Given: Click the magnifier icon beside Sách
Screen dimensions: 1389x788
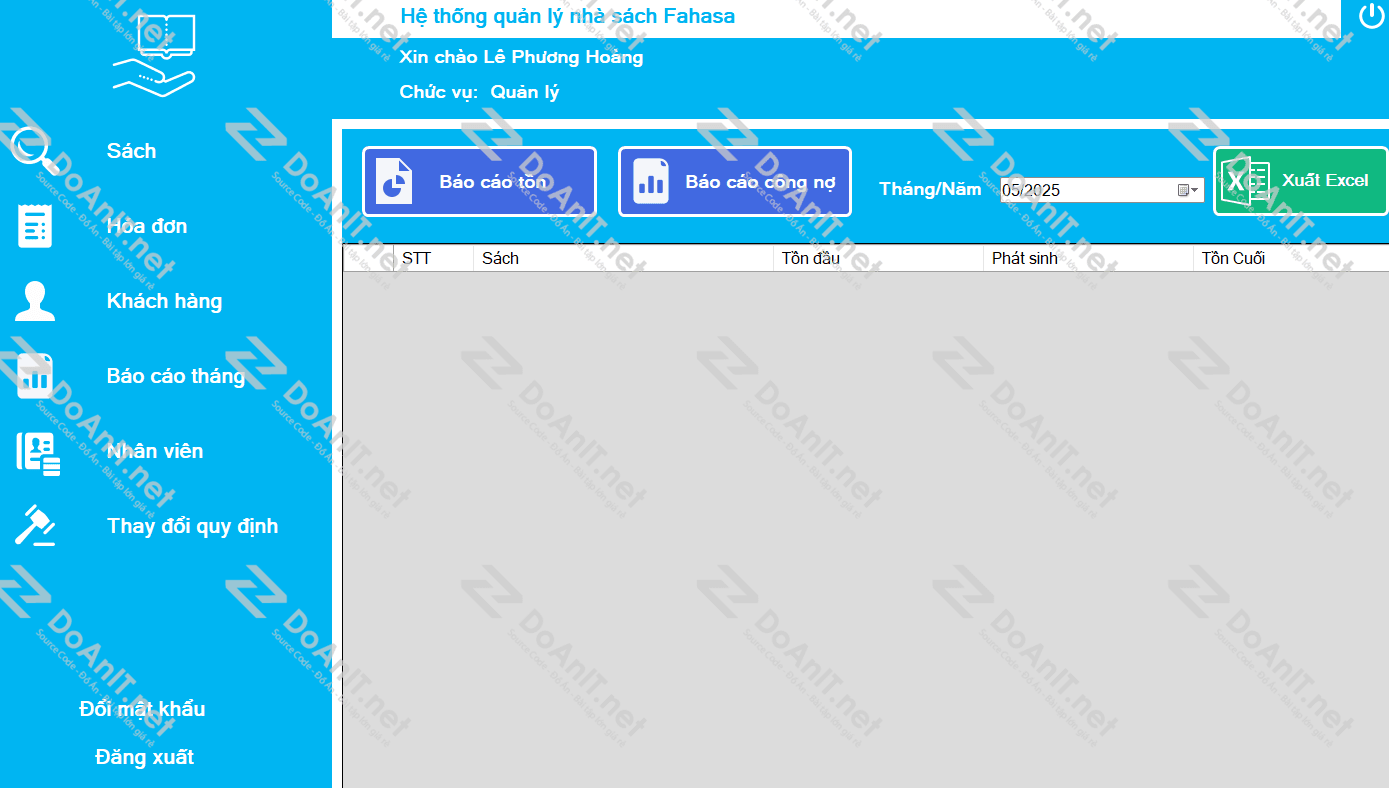Looking at the screenshot, I should pyautogui.click(x=35, y=151).
